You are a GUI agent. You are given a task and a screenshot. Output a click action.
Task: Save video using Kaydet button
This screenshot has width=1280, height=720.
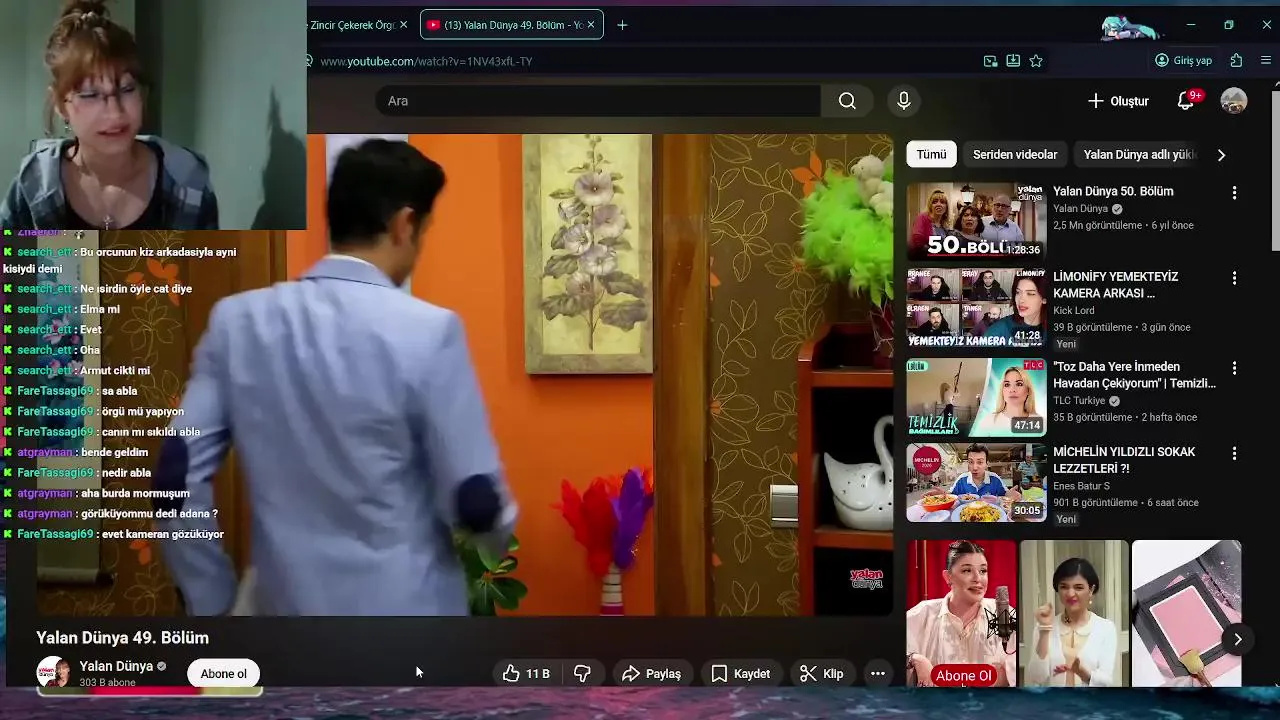coord(740,674)
